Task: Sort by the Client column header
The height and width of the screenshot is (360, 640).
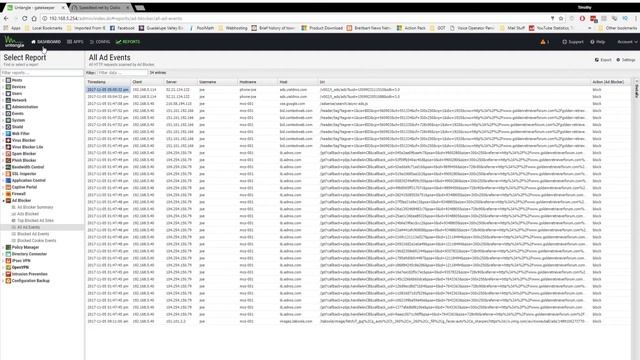Action: coord(147,82)
